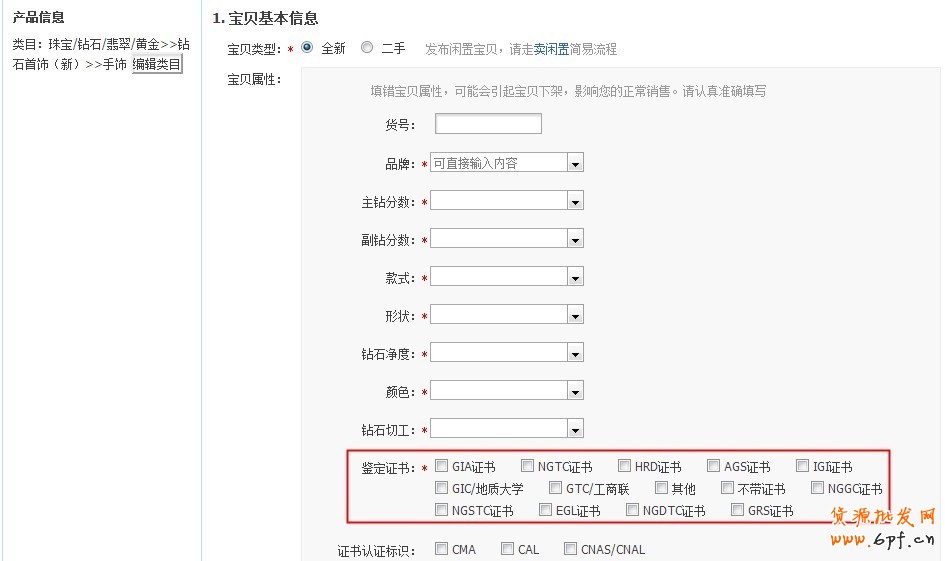
Task: Choose the 二手 radio option
Action: (367, 47)
